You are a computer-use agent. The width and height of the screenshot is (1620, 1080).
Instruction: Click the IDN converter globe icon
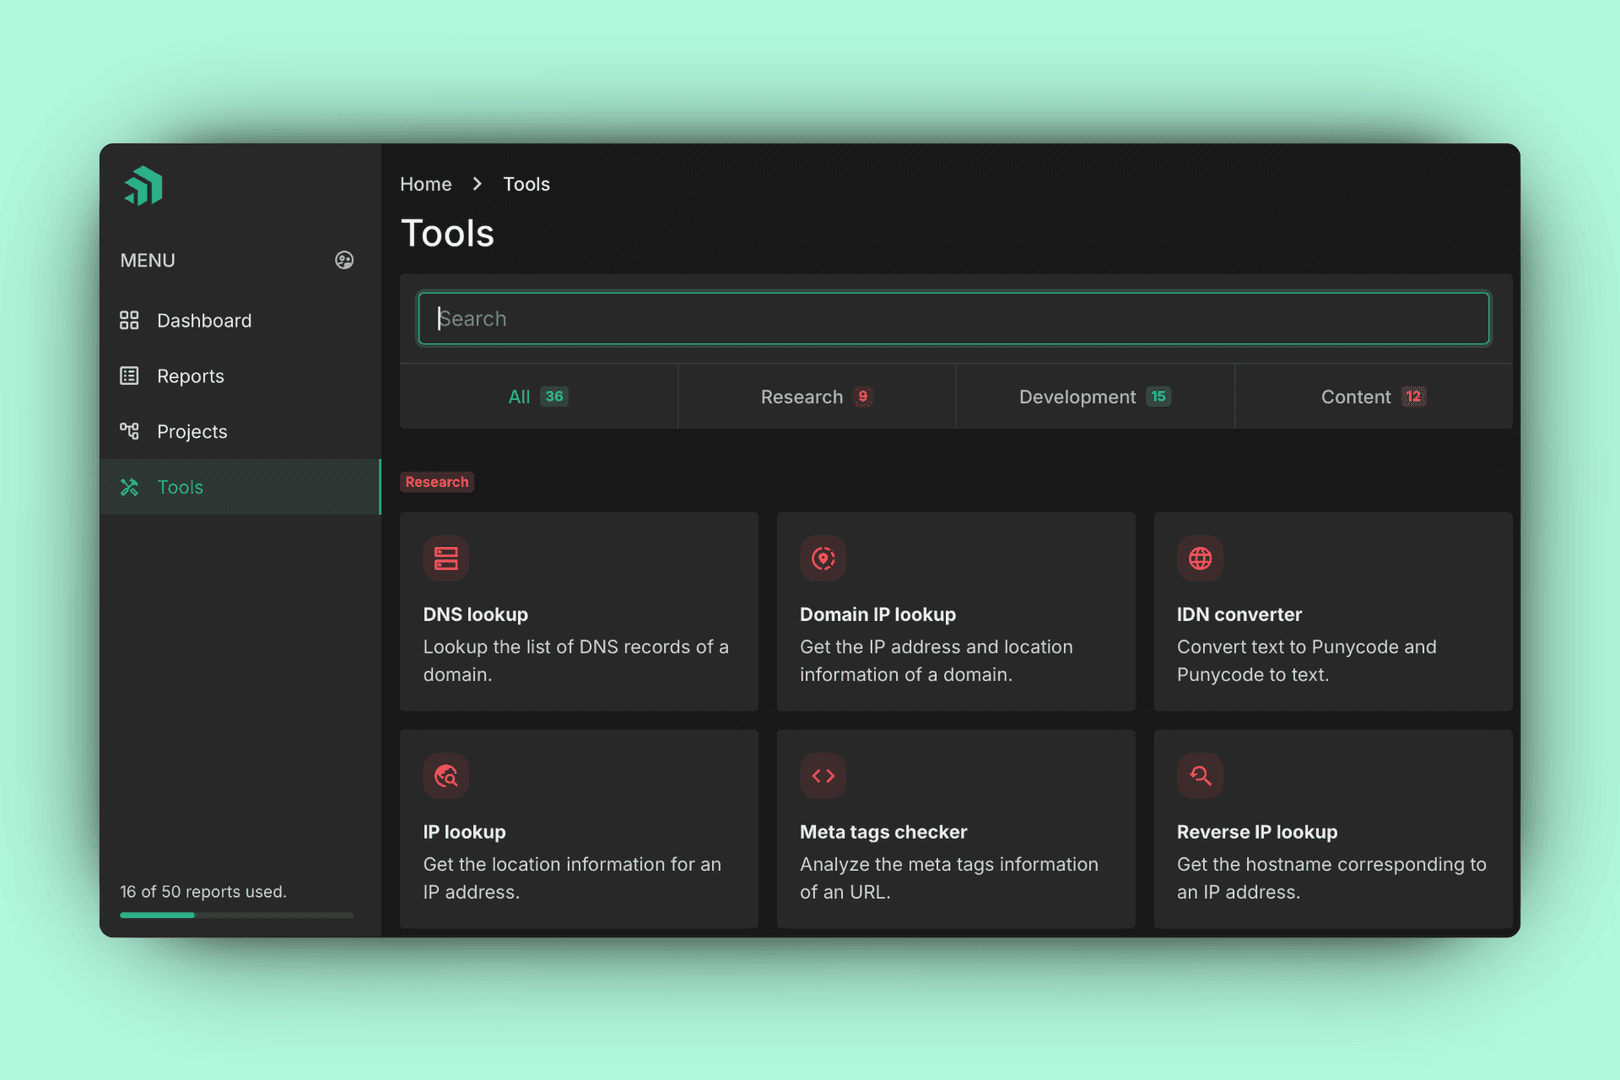tap(1200, 558)
